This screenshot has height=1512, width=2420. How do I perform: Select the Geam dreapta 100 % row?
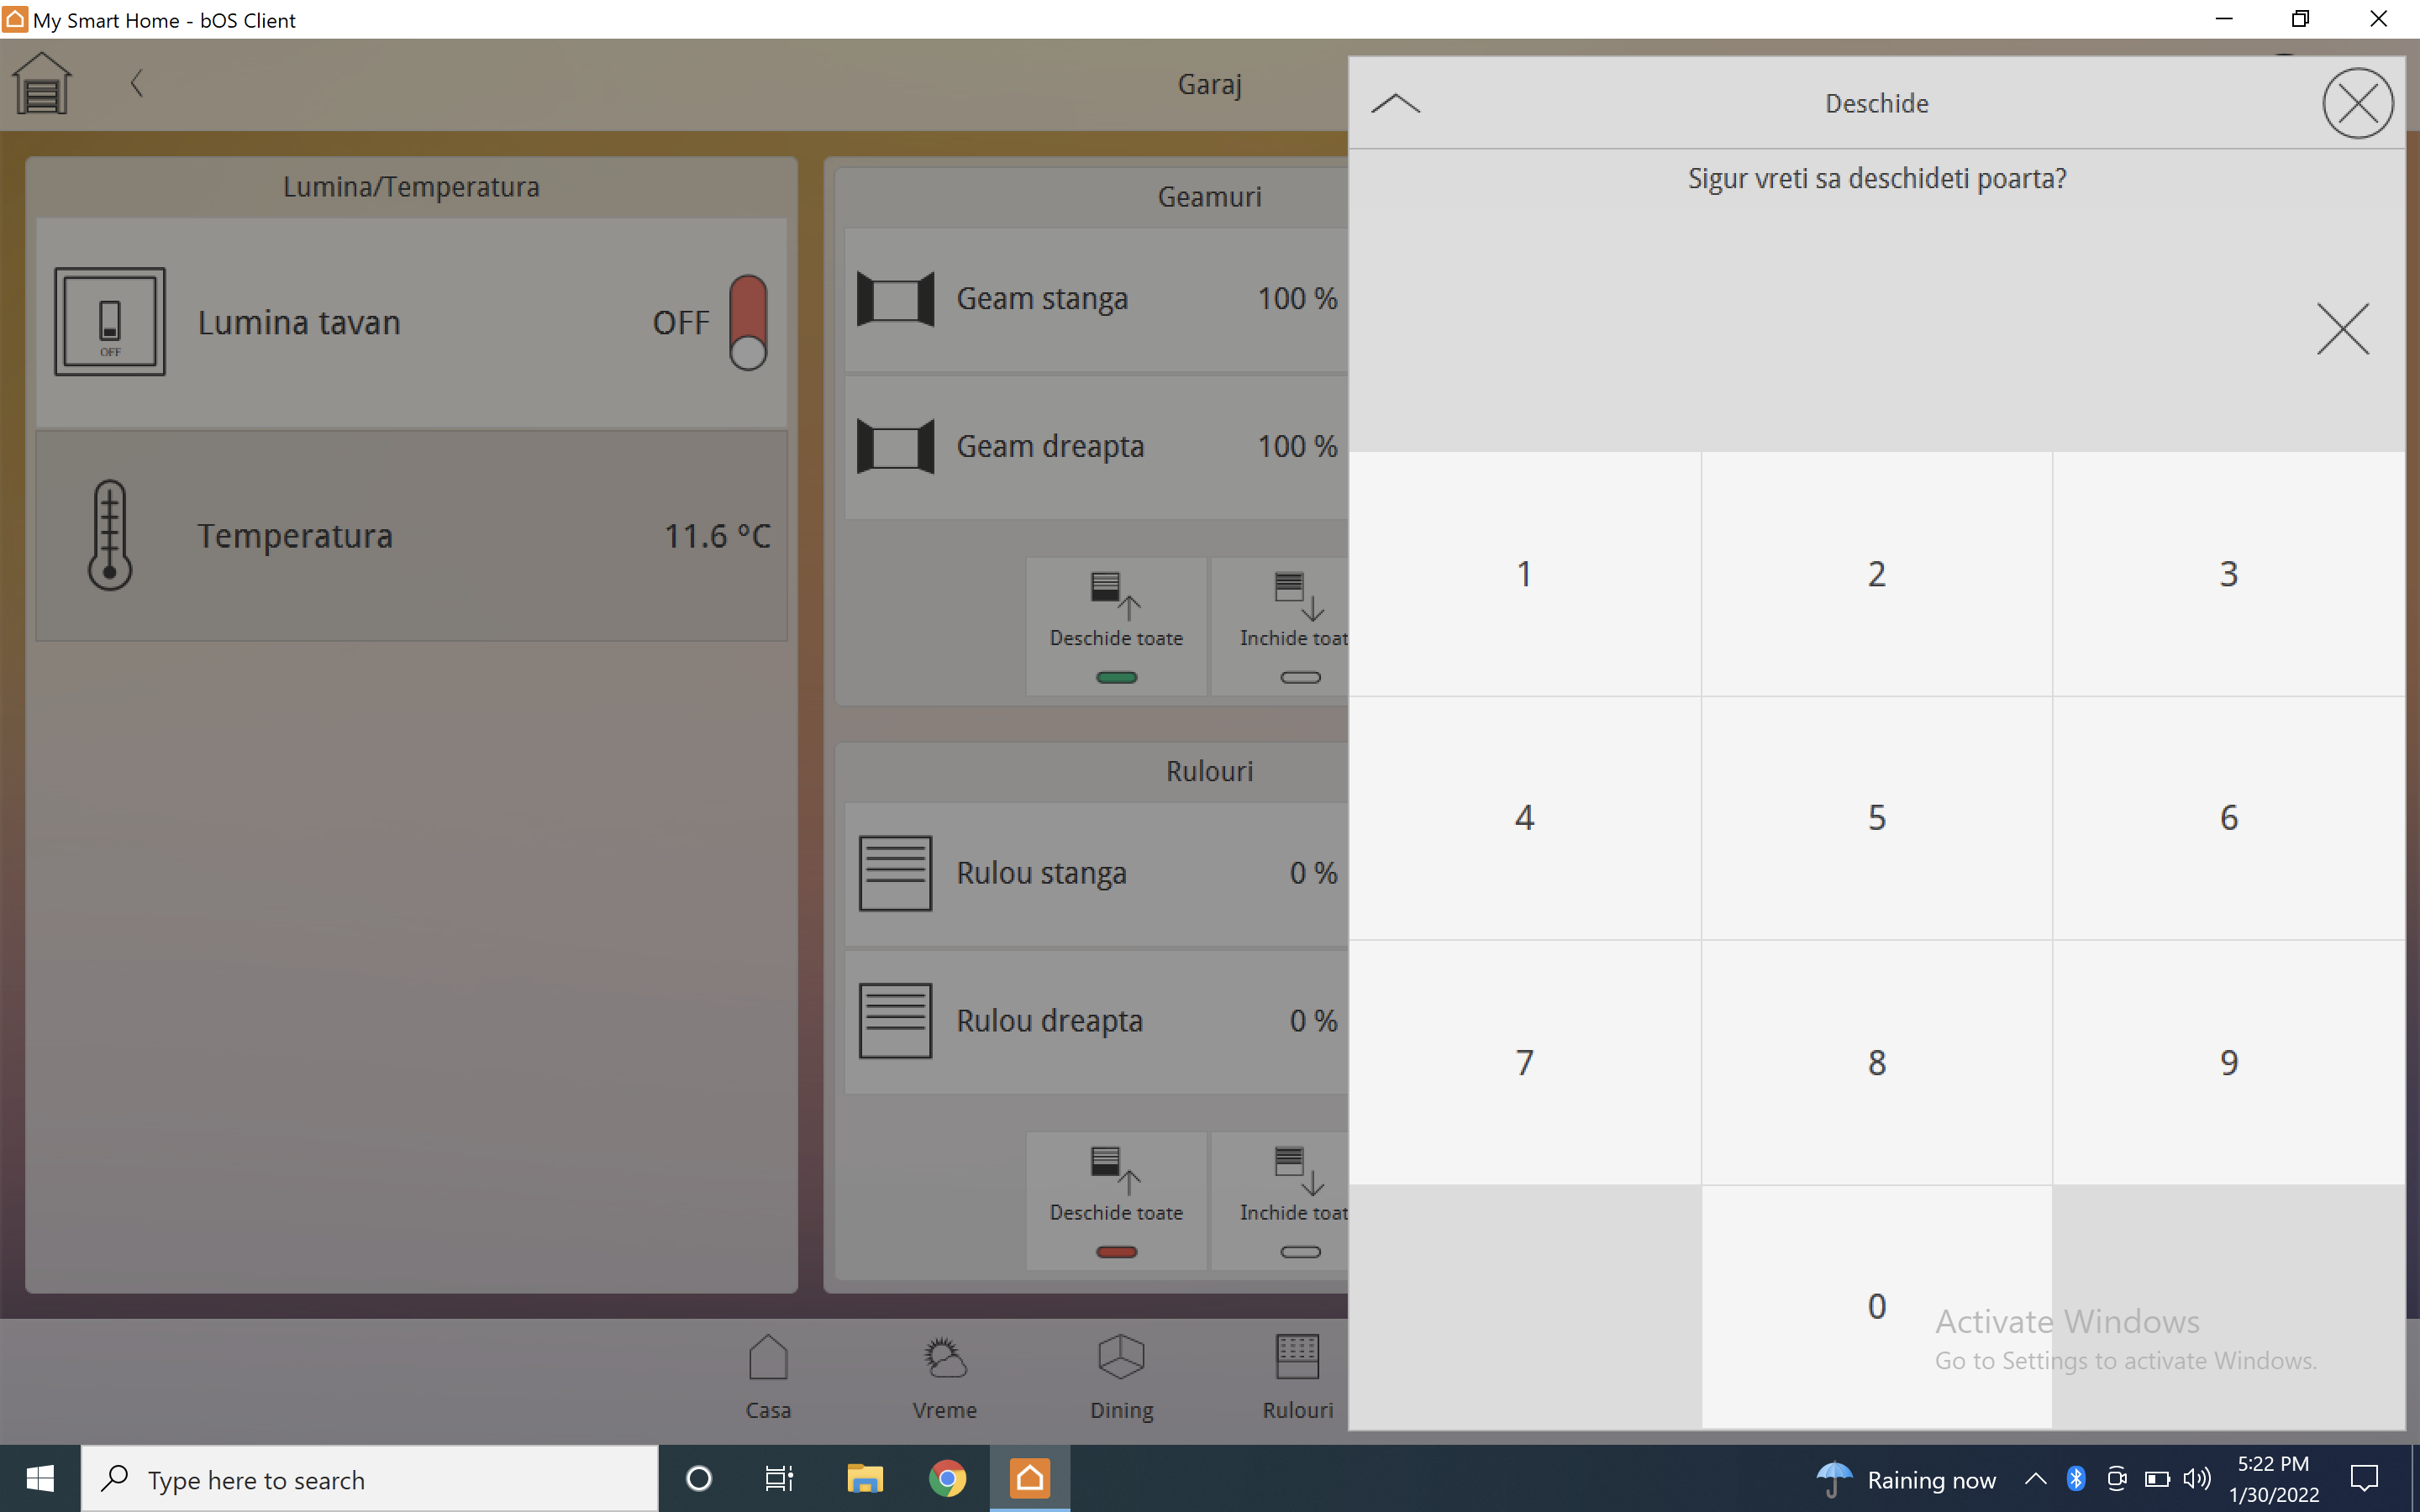point(1096,446)
